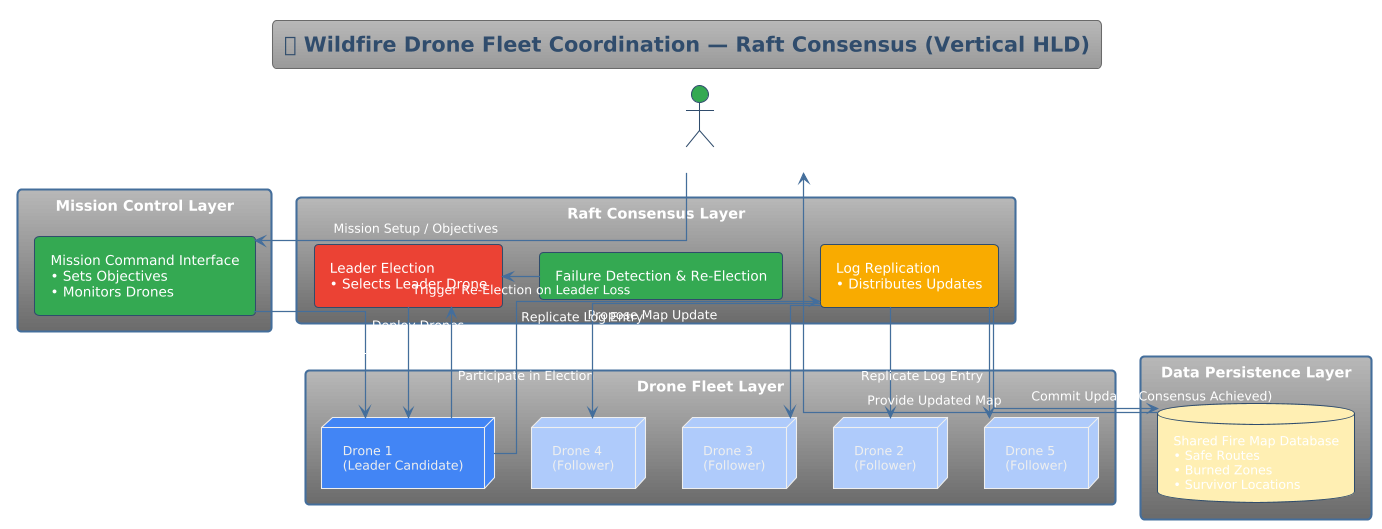The height and width of the screenshot is (529, 1382).
Task: Click the red Leader Election box
Action: (408, 276)
